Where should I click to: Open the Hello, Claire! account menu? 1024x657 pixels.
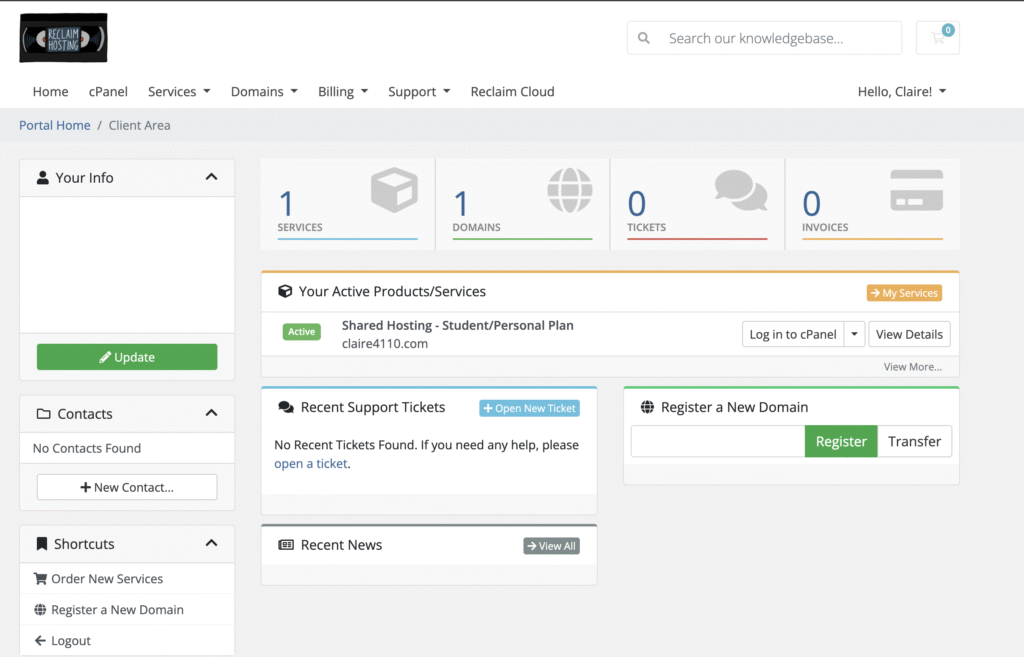[902, 91]
